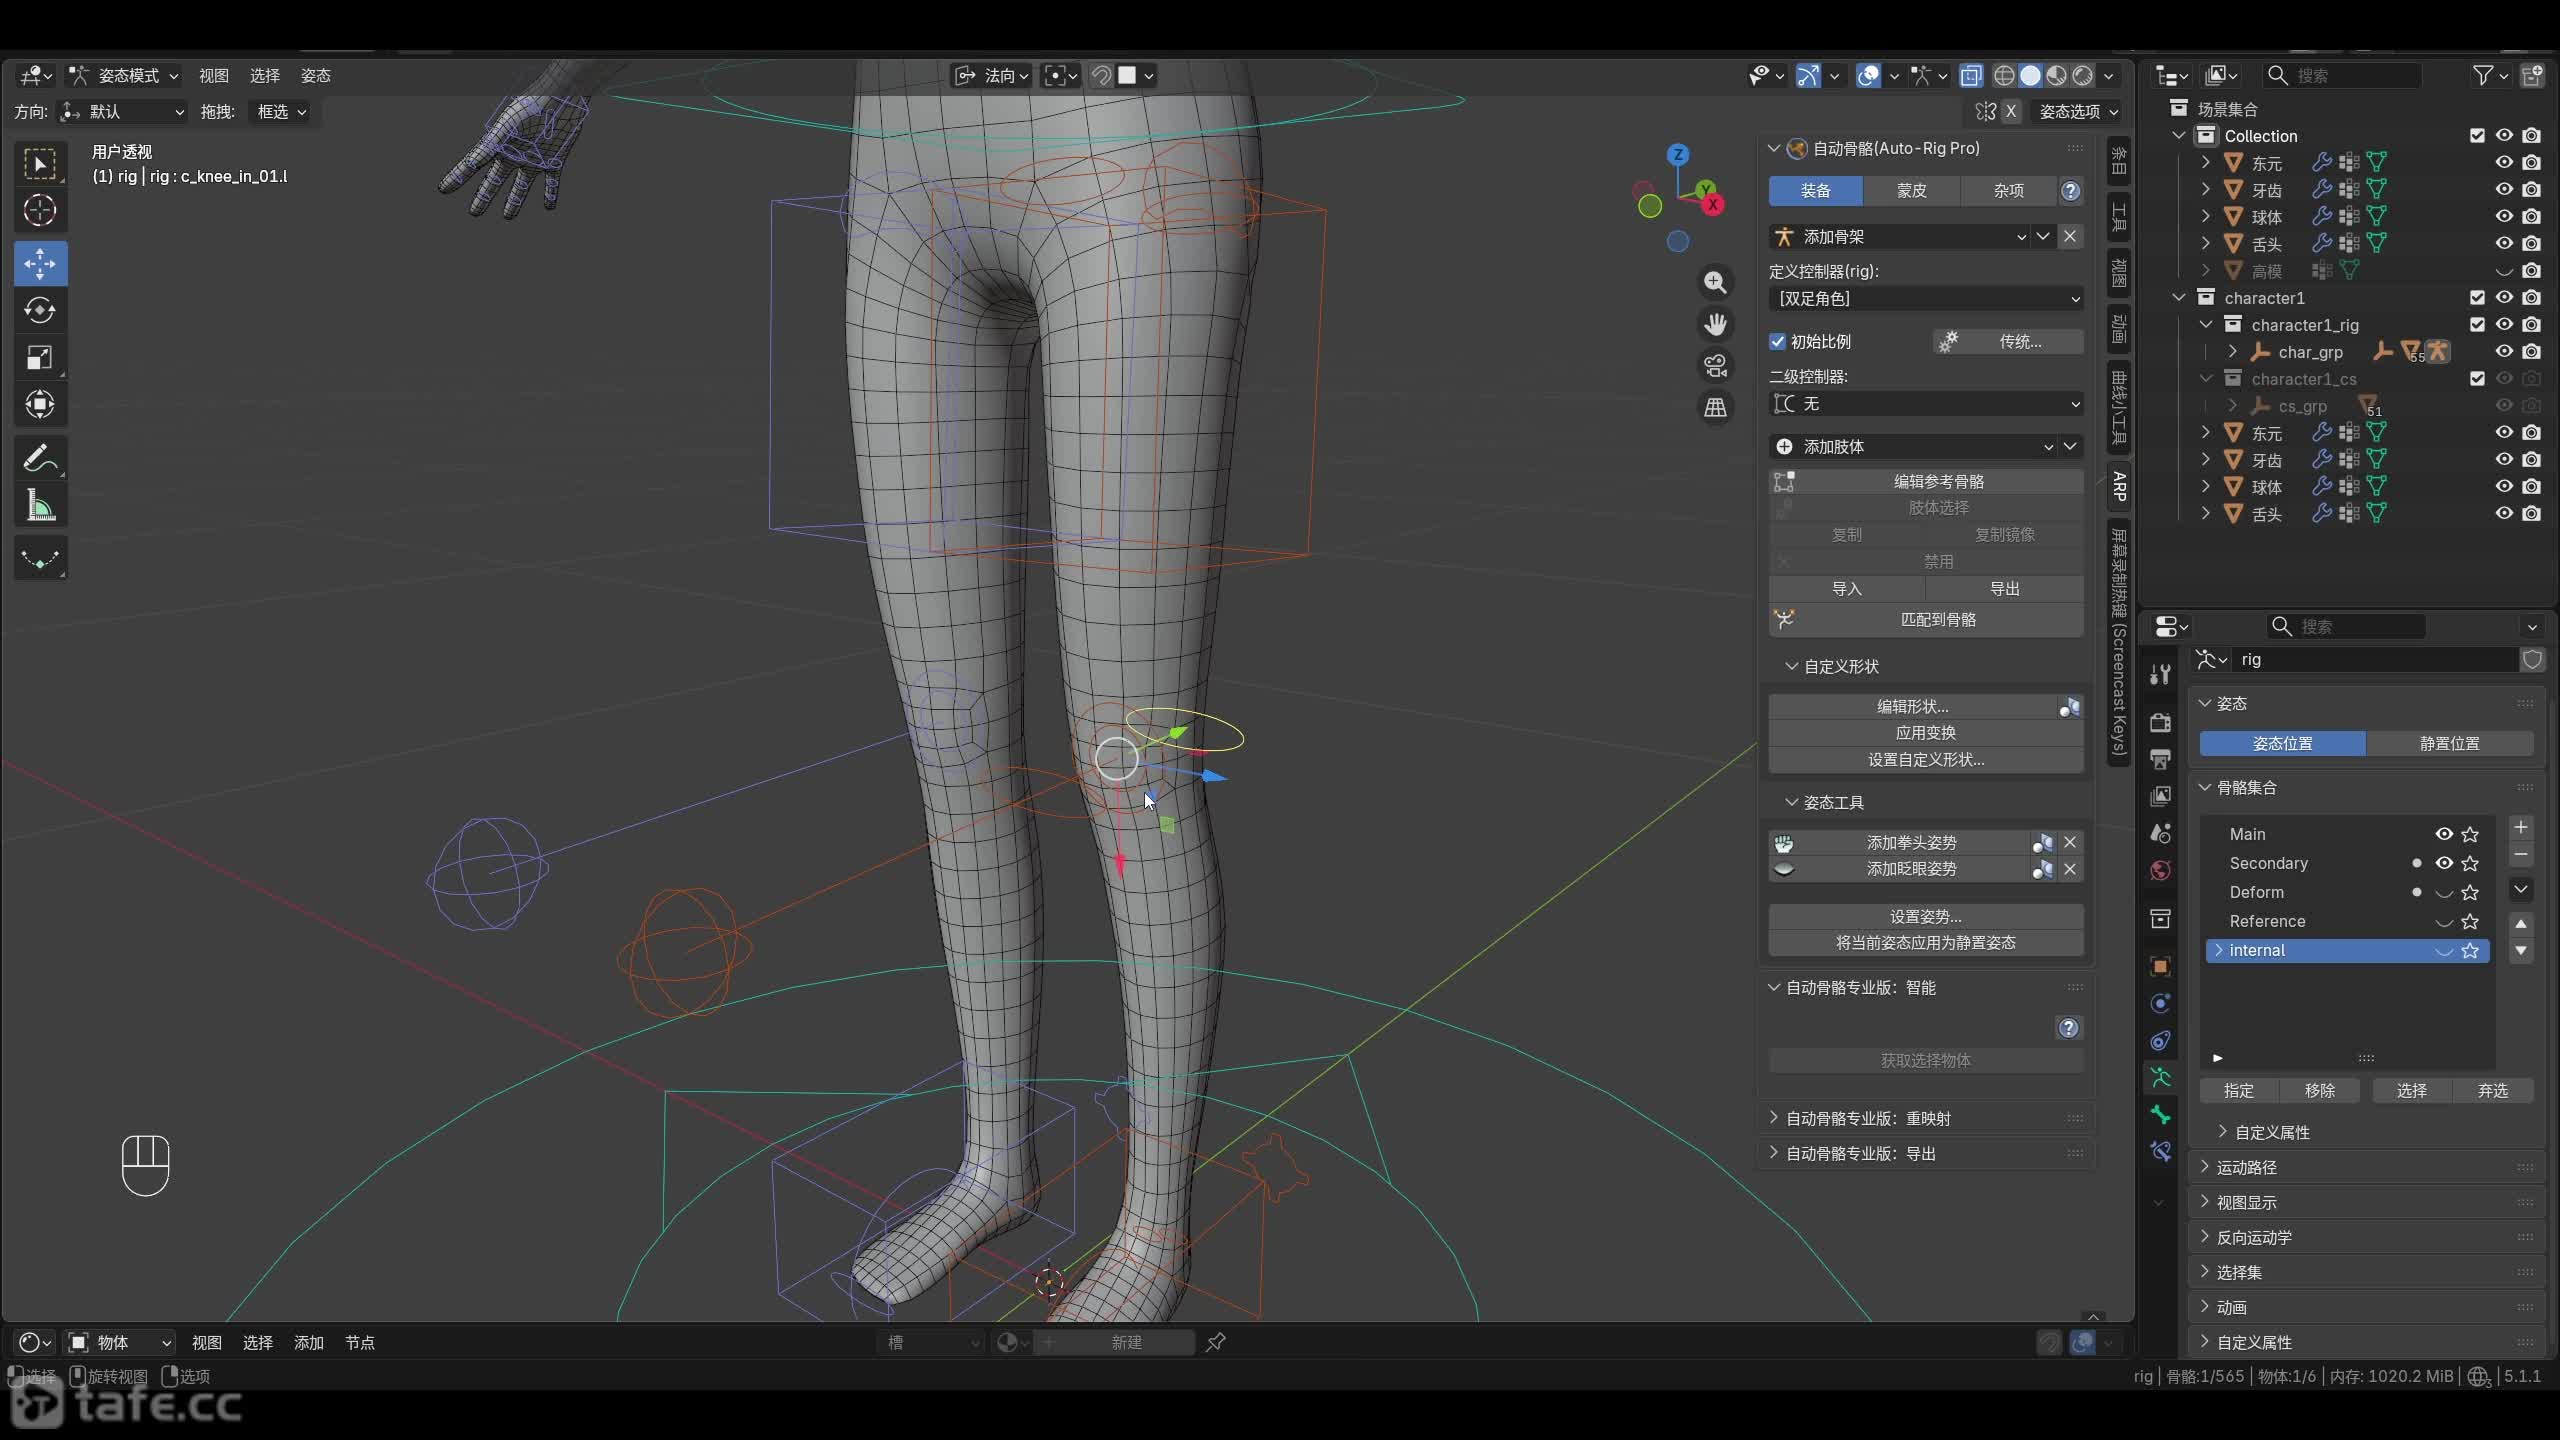Toggle X-ray display icon in header
This screenshot has height=1440, width=2560.
[1971, 76]
